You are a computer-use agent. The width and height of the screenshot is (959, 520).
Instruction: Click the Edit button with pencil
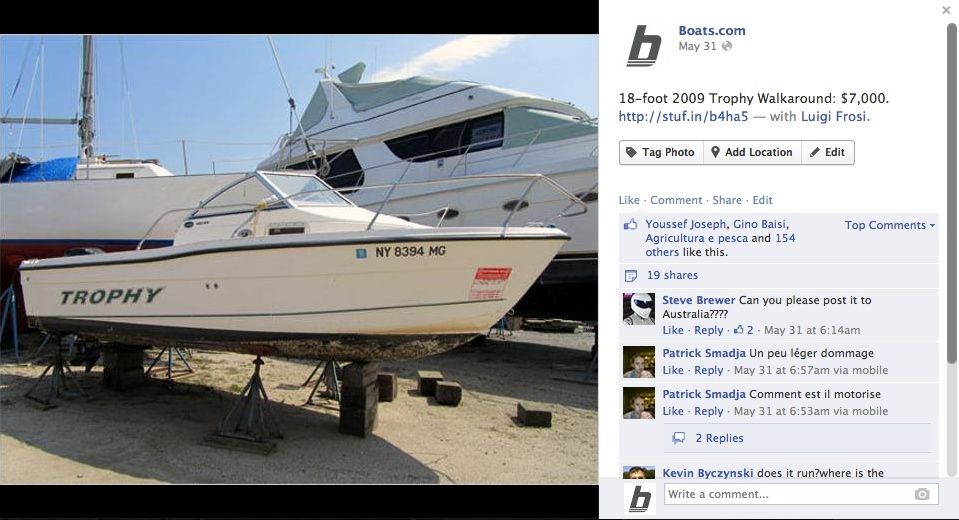[828, 152]
